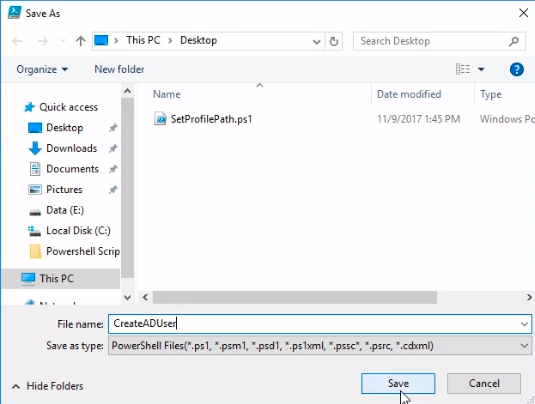Viewport: 535px width, 404px height.
Task: Select This PC in the address breadcrumb
Action: click(x=143, y=40)
